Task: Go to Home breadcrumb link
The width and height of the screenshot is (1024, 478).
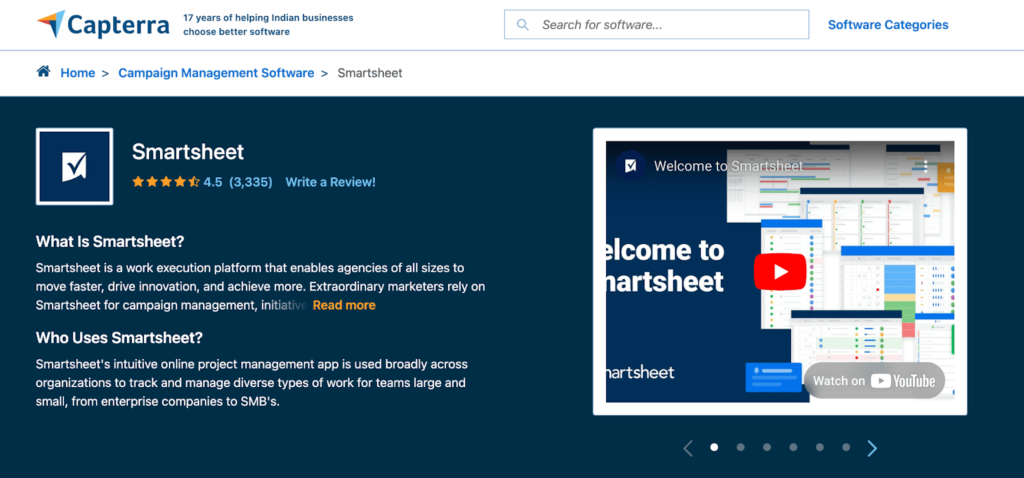Action: (78, 73)
